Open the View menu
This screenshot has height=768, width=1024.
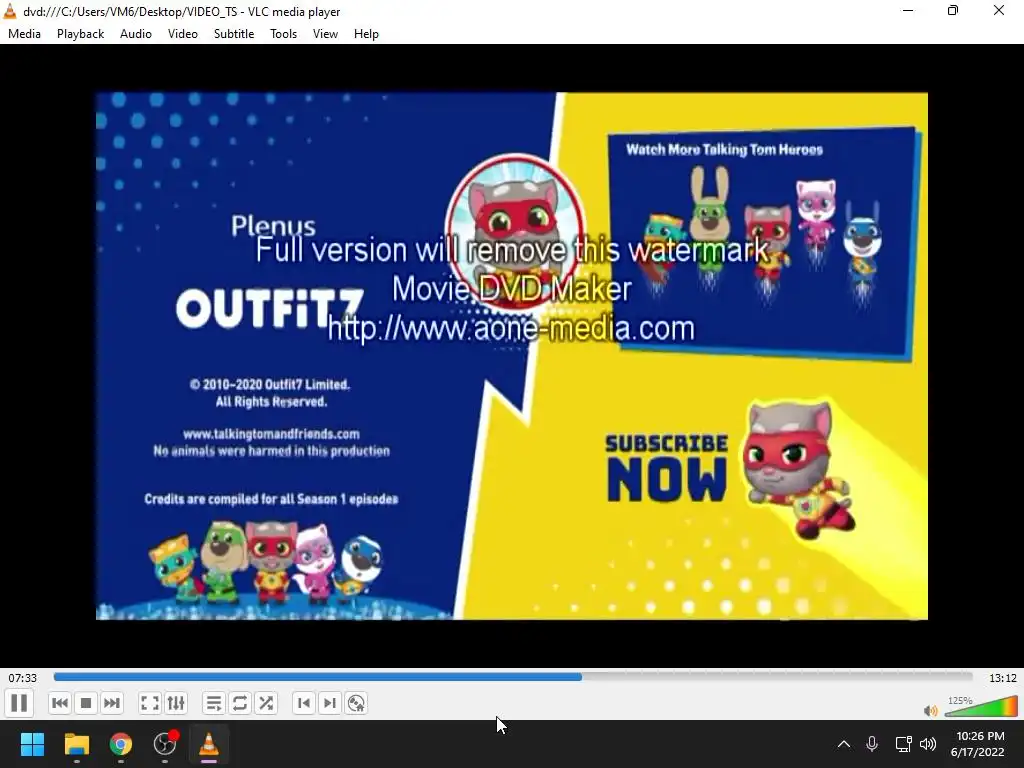[x=325, y=34]
